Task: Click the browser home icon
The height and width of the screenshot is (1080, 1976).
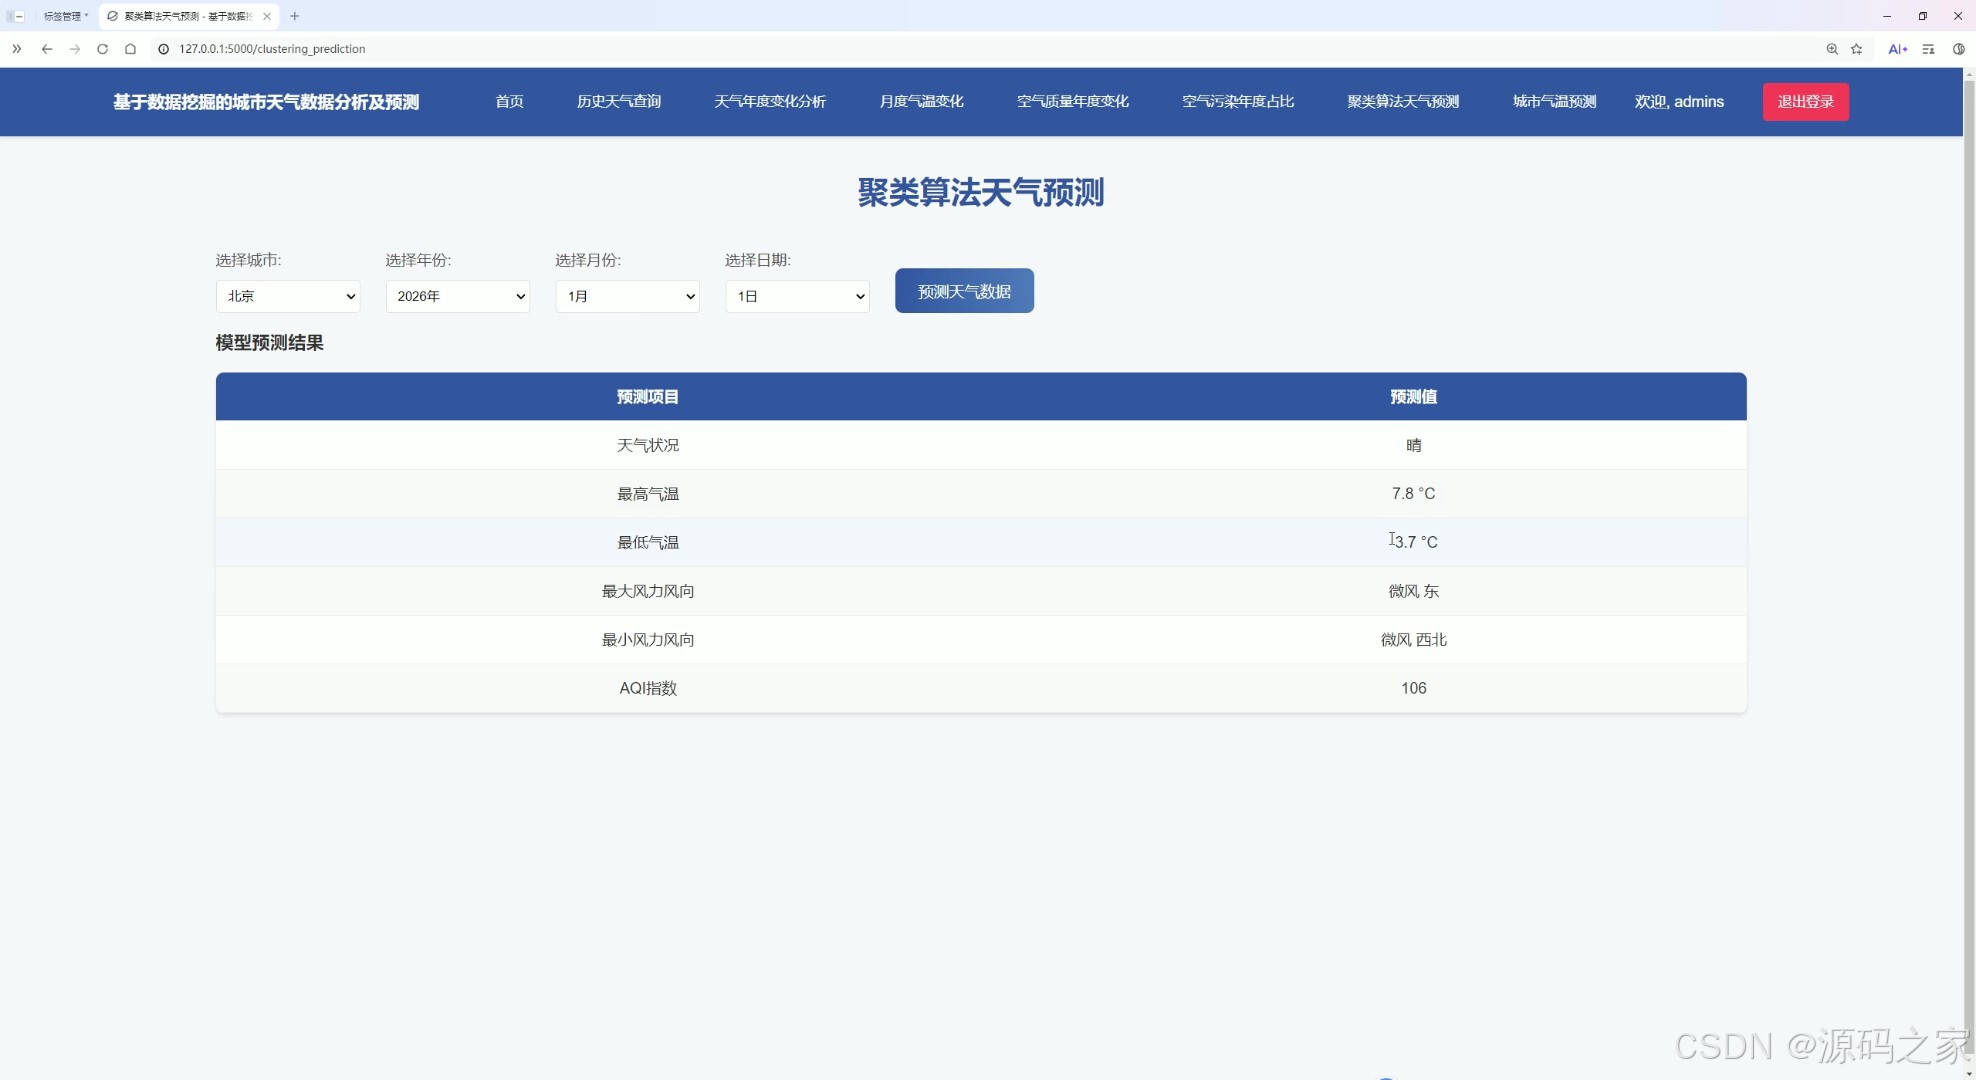Action: coord(130,49)
